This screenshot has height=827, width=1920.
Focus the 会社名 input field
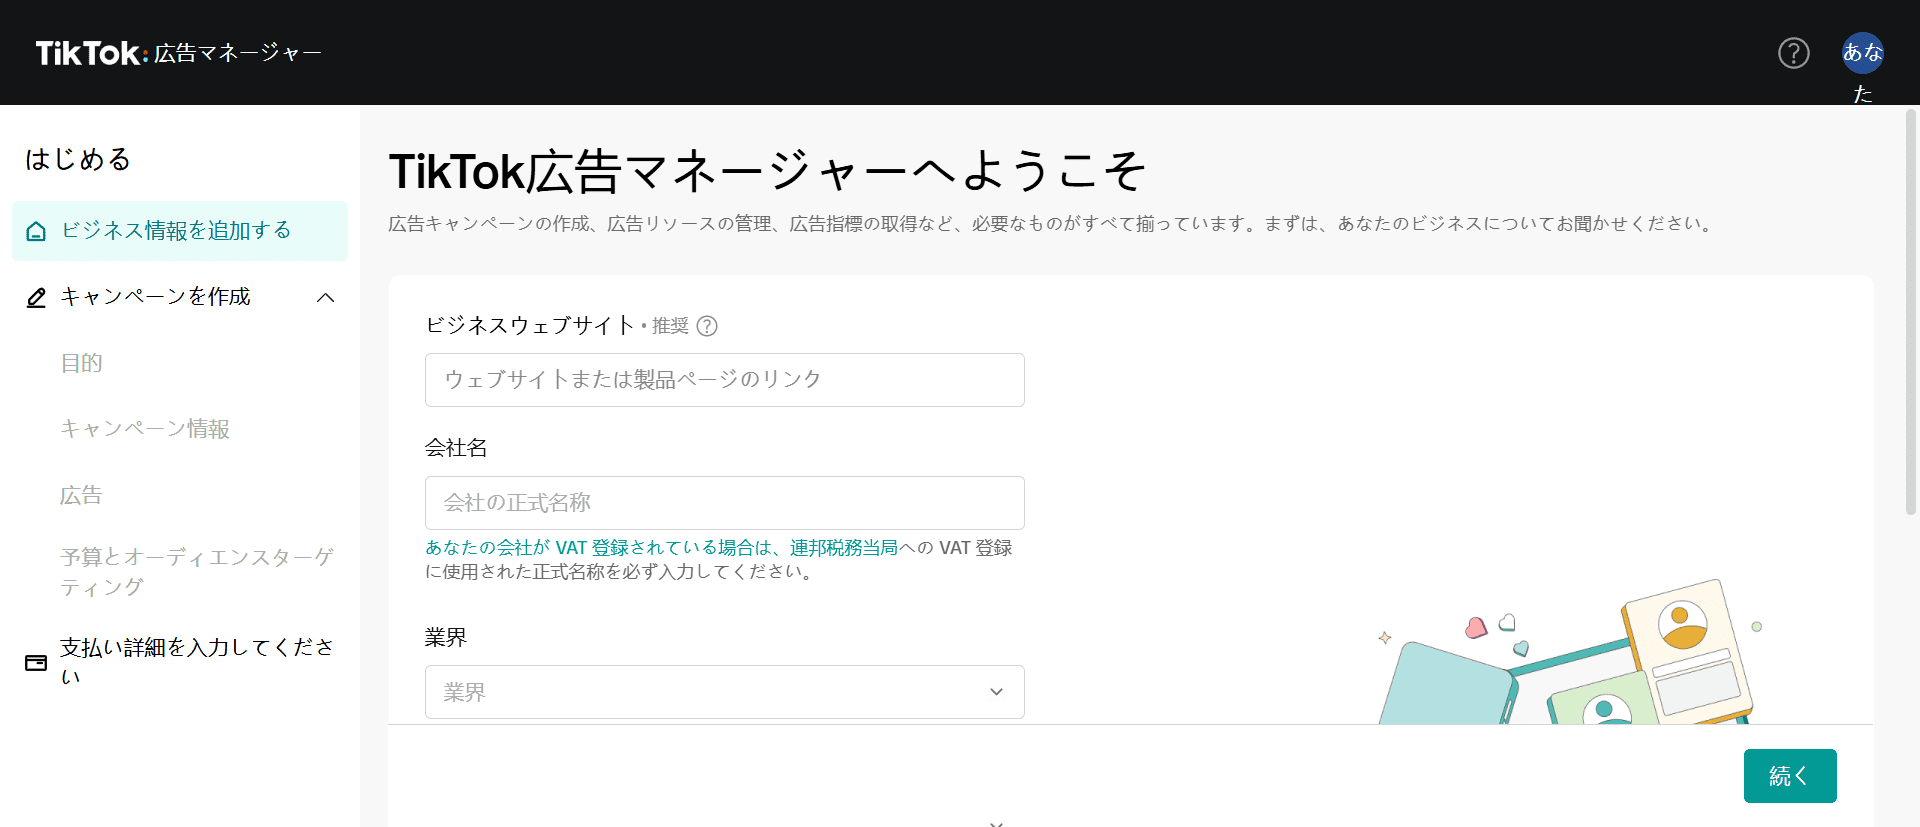pyautogui.click(x=725, y=503)
